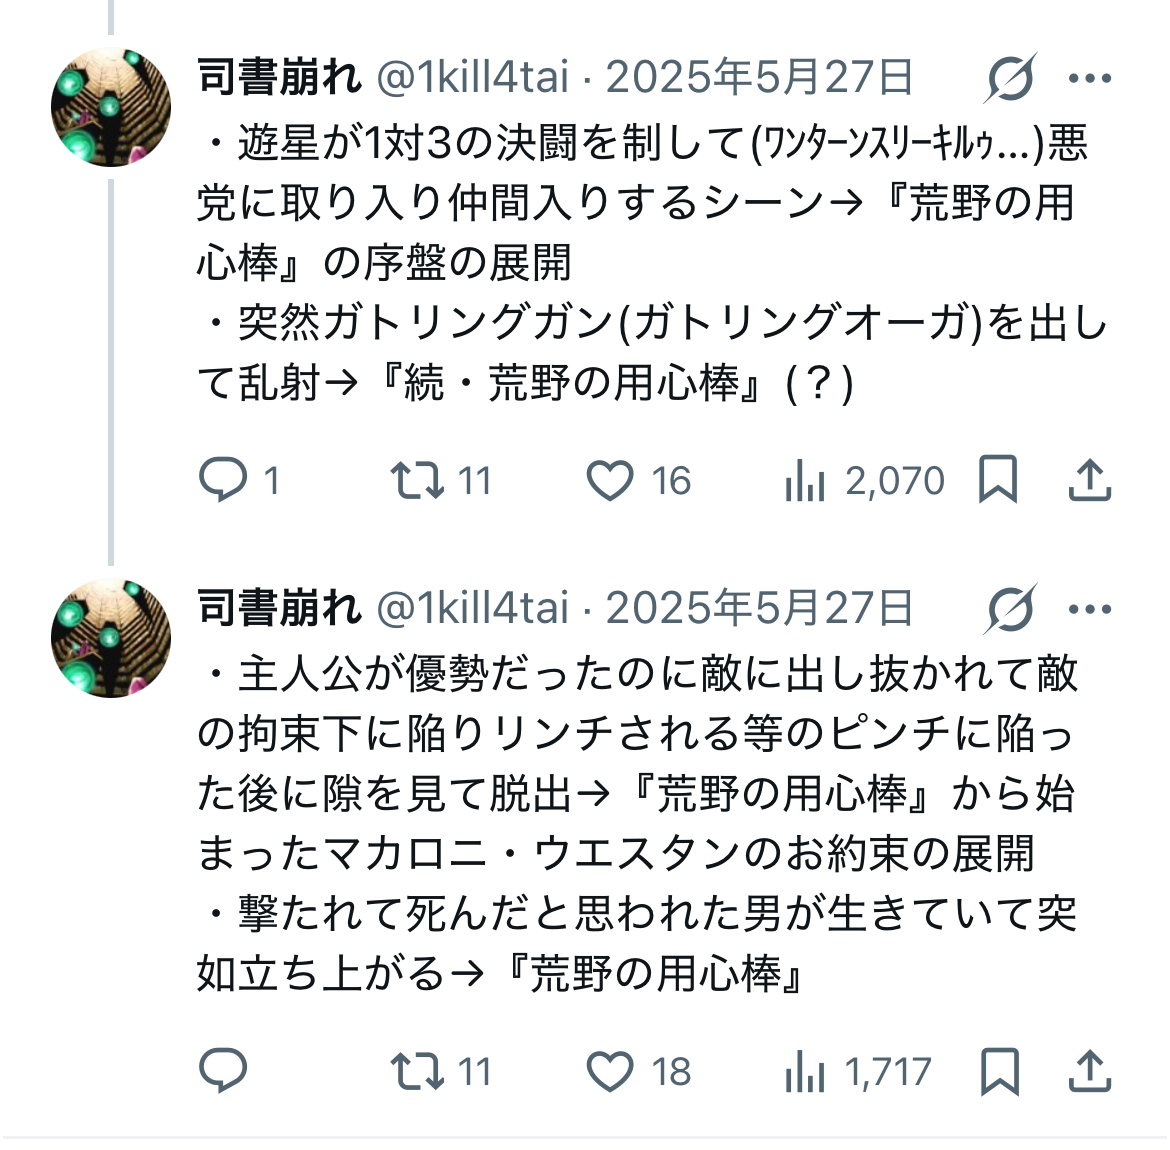View analytics showing 1,717 views
Viewport: 1170px width, 1150px height.
[x=805, y=1072]
